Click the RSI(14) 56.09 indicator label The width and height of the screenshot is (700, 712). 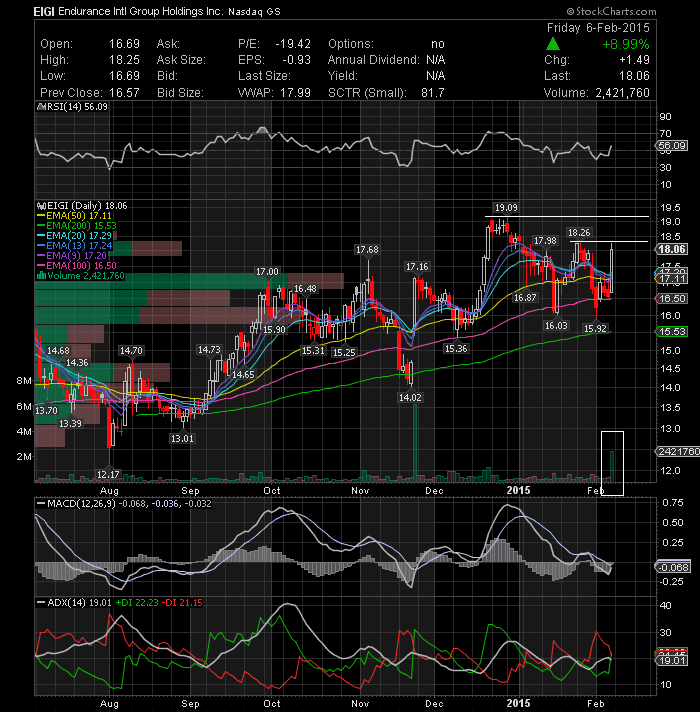click(x=73, y=107)
